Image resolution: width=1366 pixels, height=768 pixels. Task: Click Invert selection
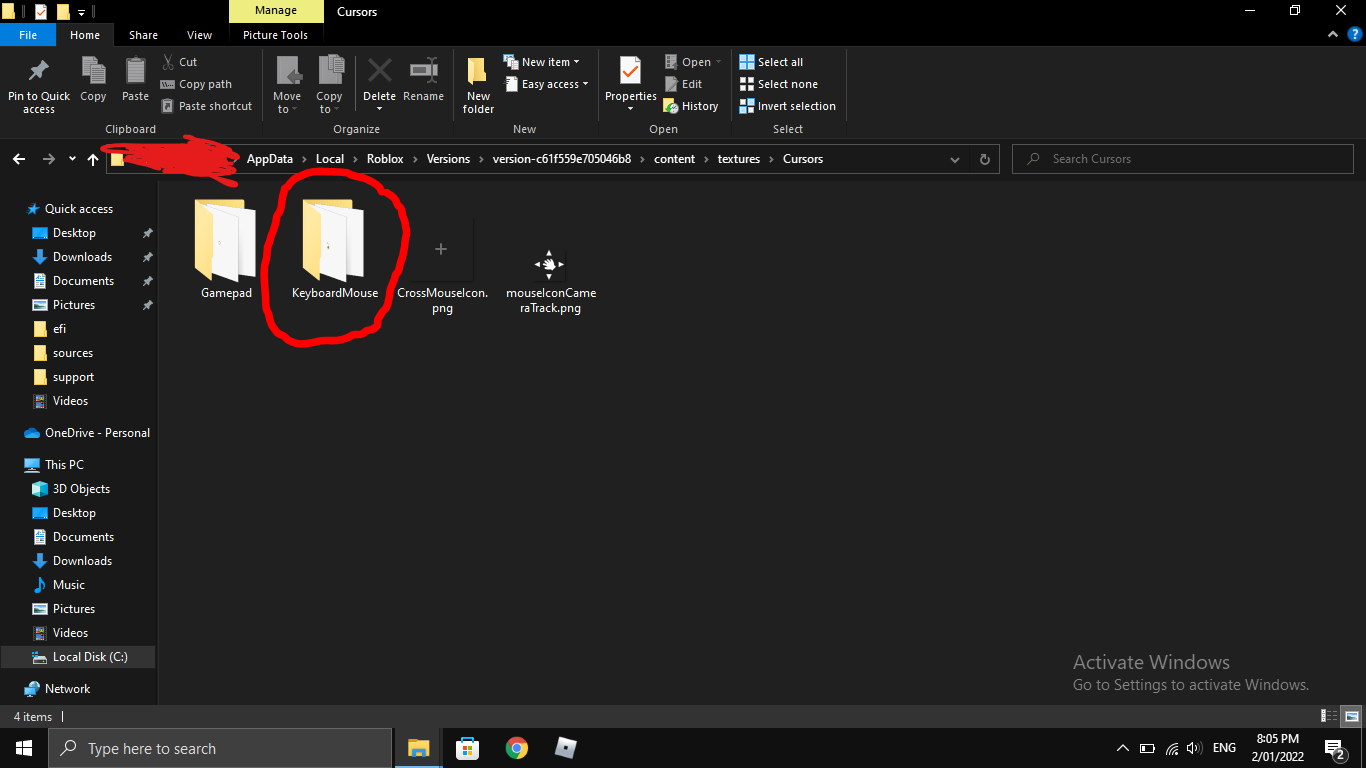tap(787, 106)
